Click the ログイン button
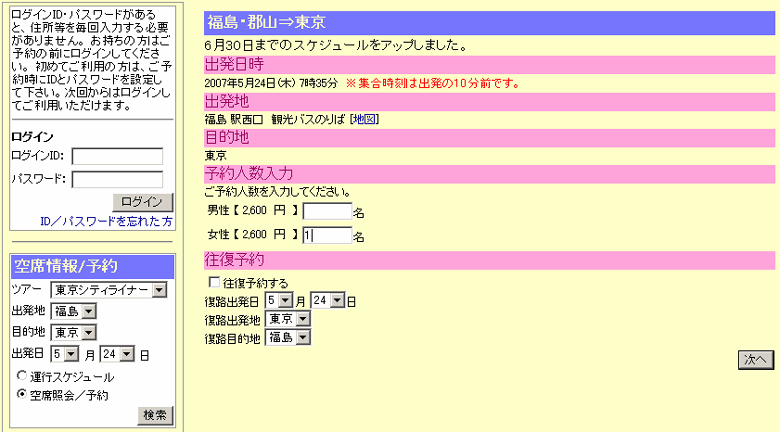The width and height of the screenshot is (780, 432). [x=143, y=202]
